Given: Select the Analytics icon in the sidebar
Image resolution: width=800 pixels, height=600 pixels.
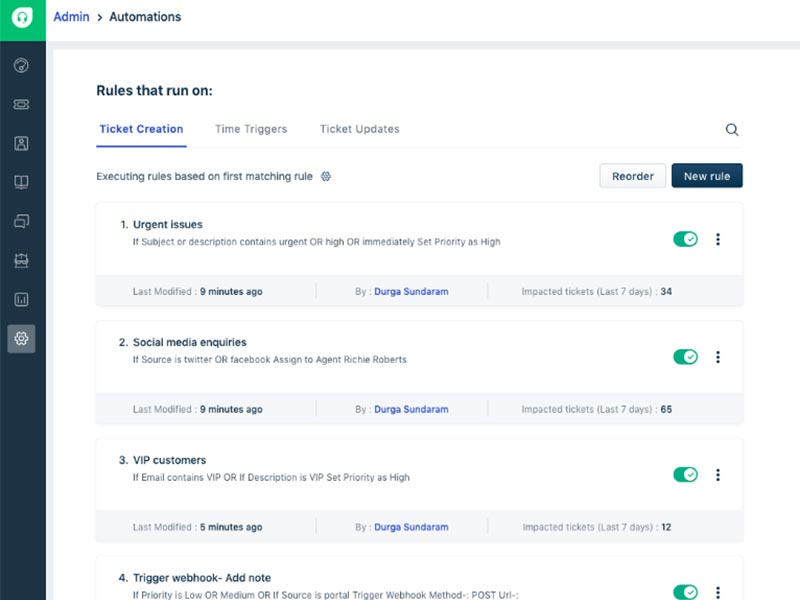Looking at the screenshot, I should pos(21,299).
